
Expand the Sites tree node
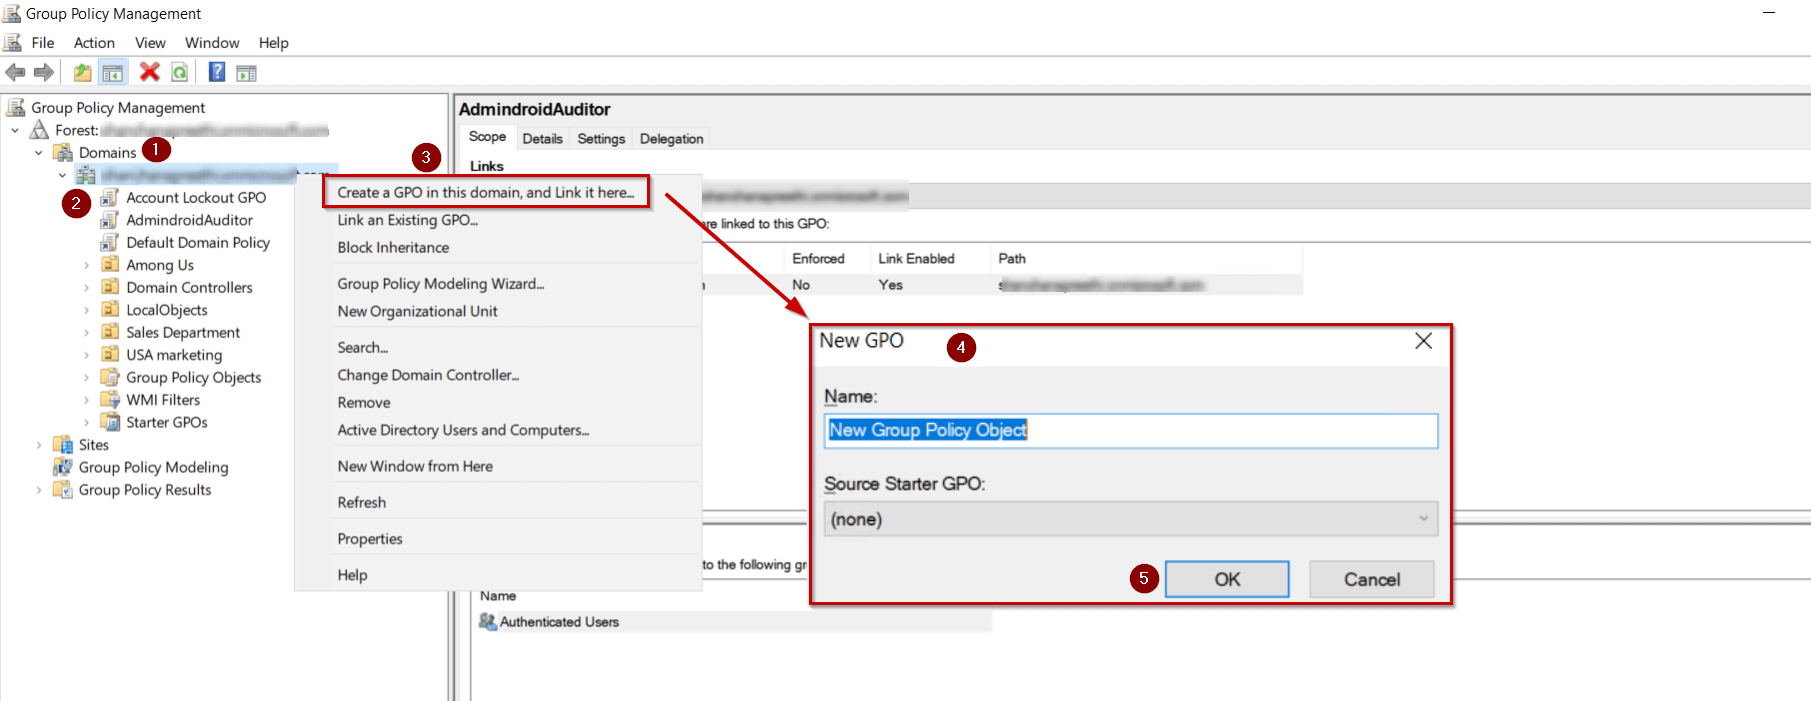pos(39,445)
